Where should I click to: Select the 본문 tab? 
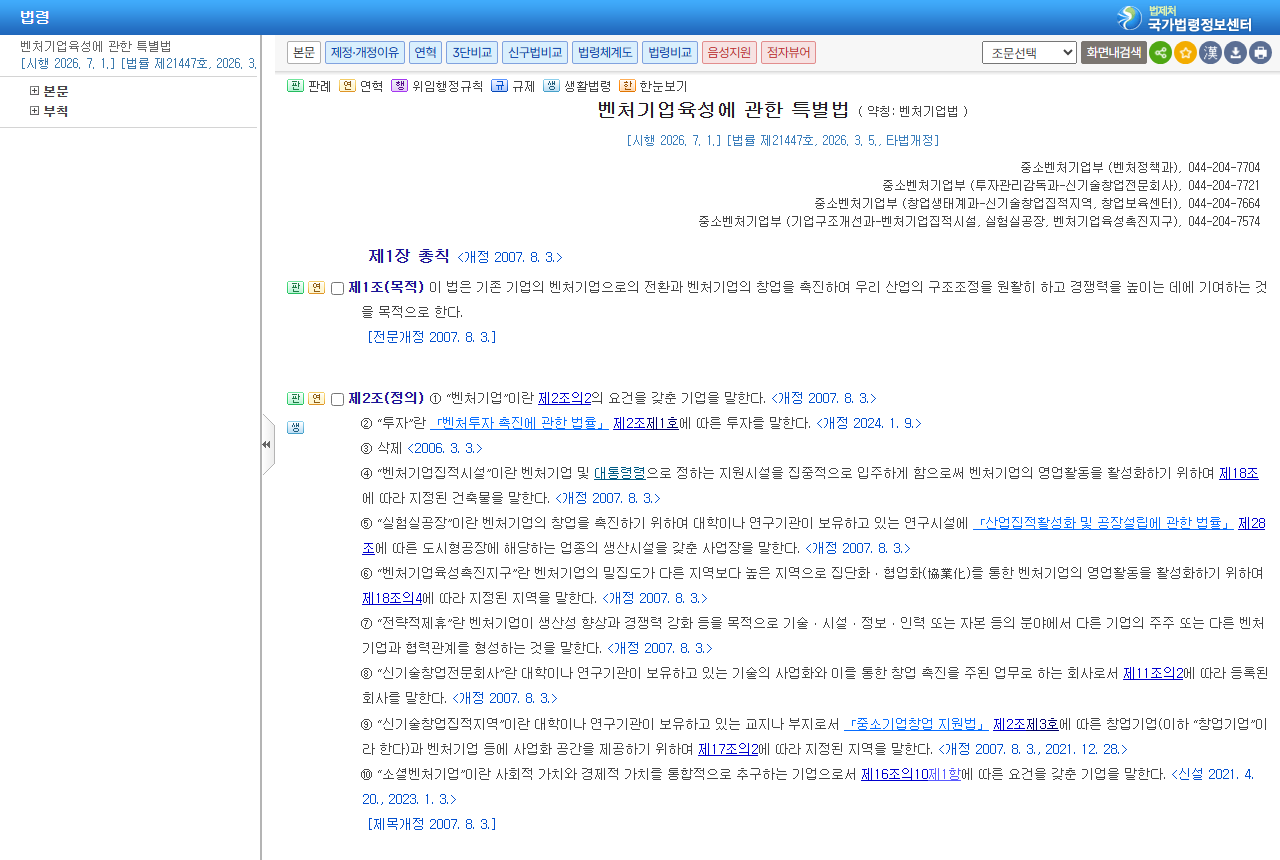pyautogui.click(x=304, y=52)
